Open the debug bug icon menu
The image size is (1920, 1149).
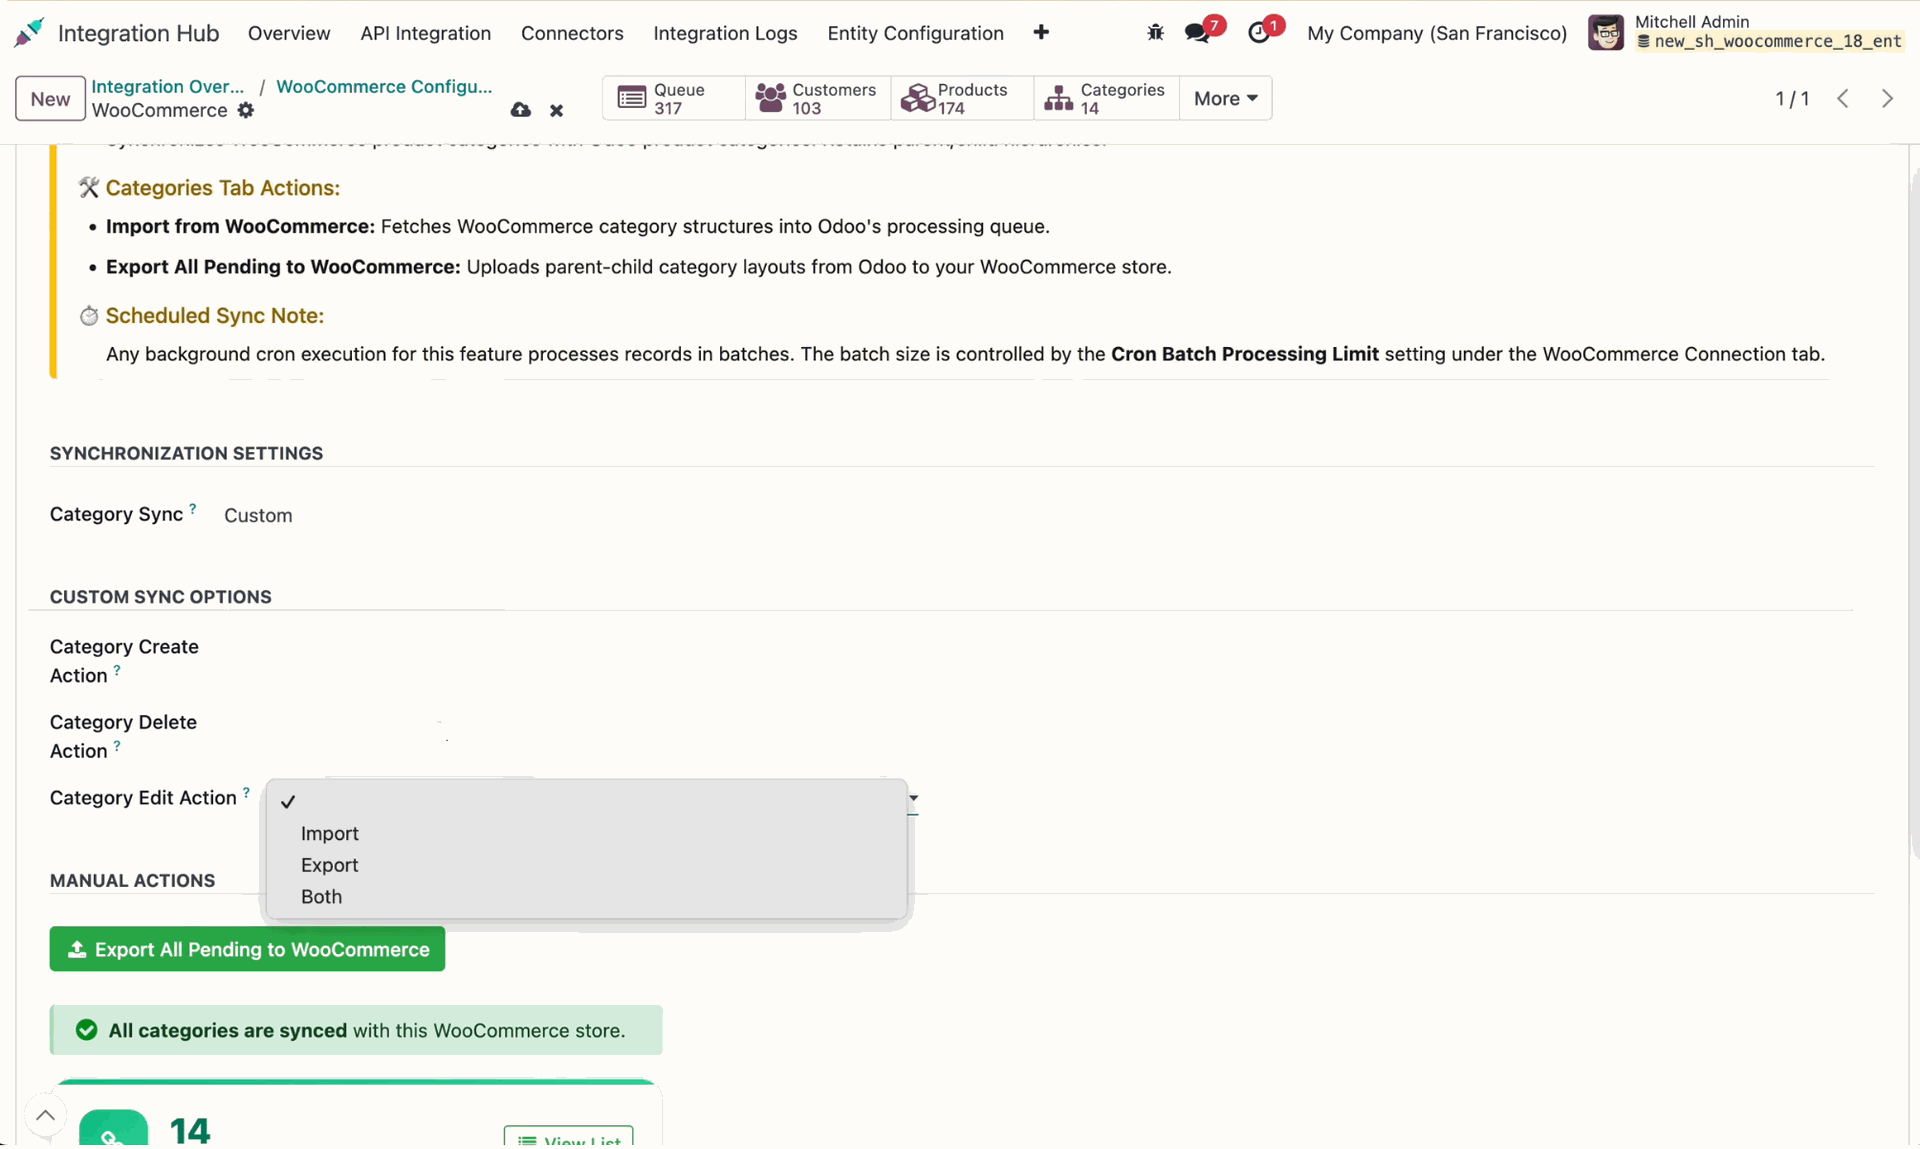point(1155,33)
